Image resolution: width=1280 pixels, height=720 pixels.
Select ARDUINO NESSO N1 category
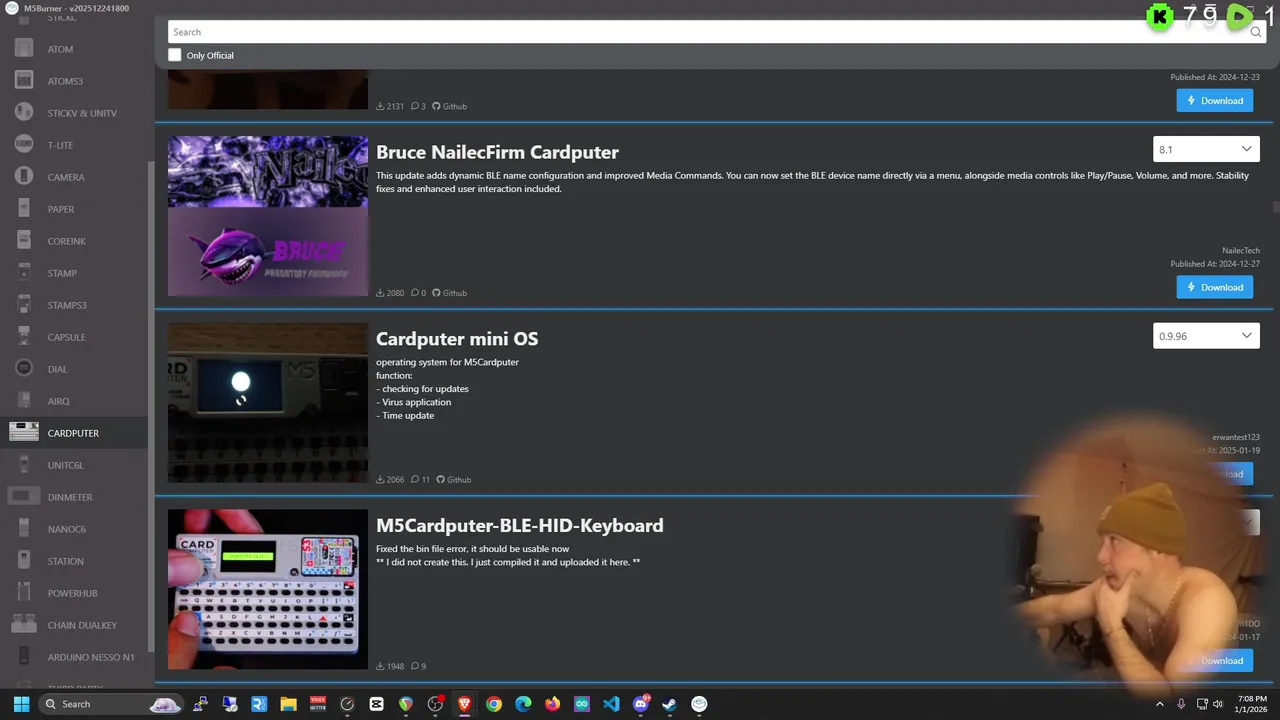pyautogui.click(x=74, y=657)
